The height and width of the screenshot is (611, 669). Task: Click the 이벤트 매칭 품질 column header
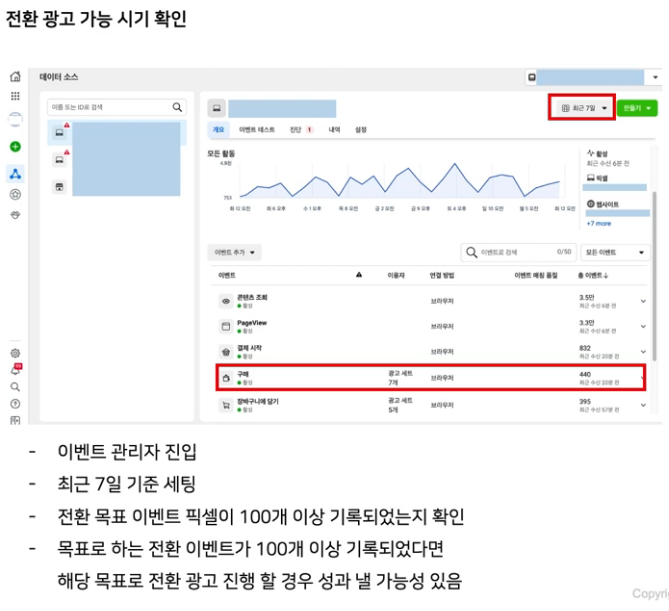536,276
